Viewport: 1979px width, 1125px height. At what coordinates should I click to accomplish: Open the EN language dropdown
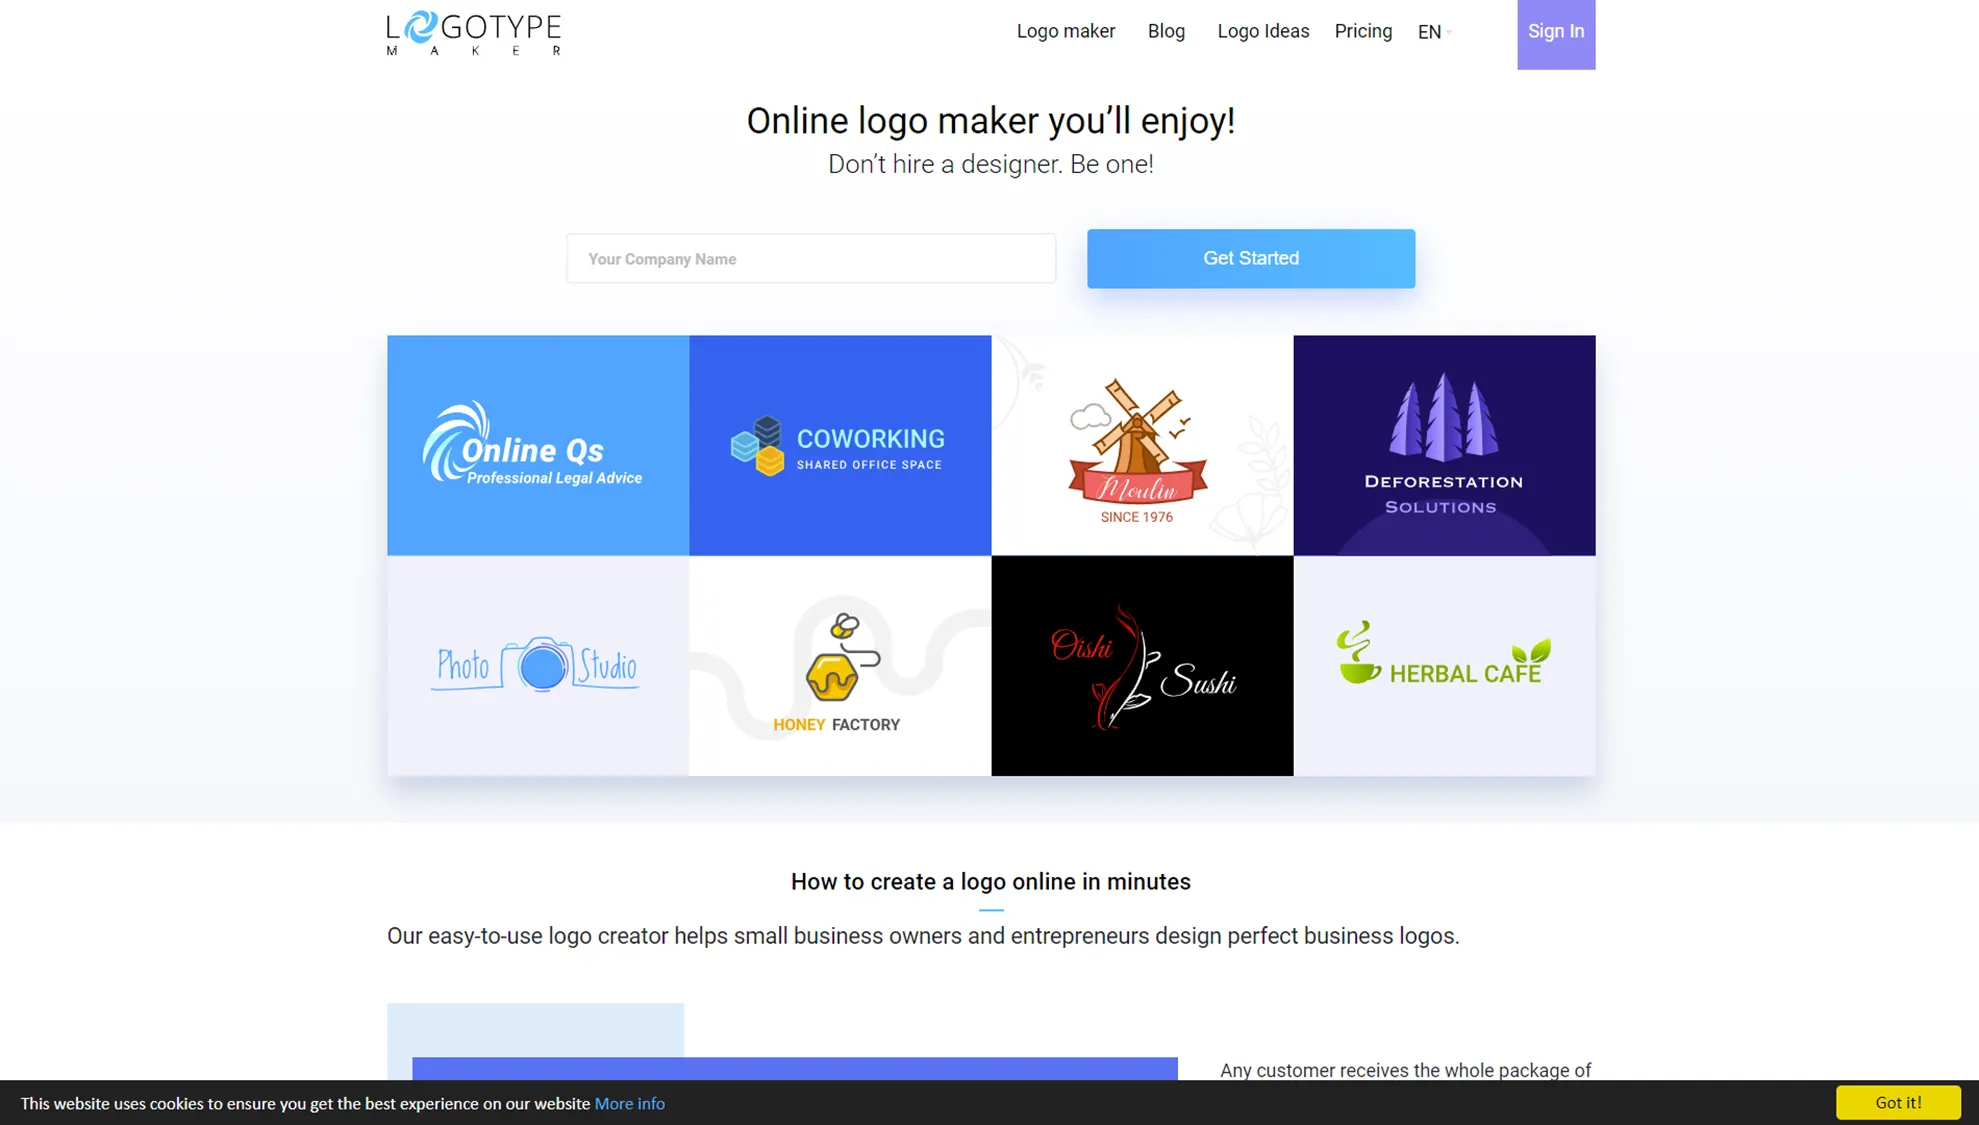(x=1434, y=32)
